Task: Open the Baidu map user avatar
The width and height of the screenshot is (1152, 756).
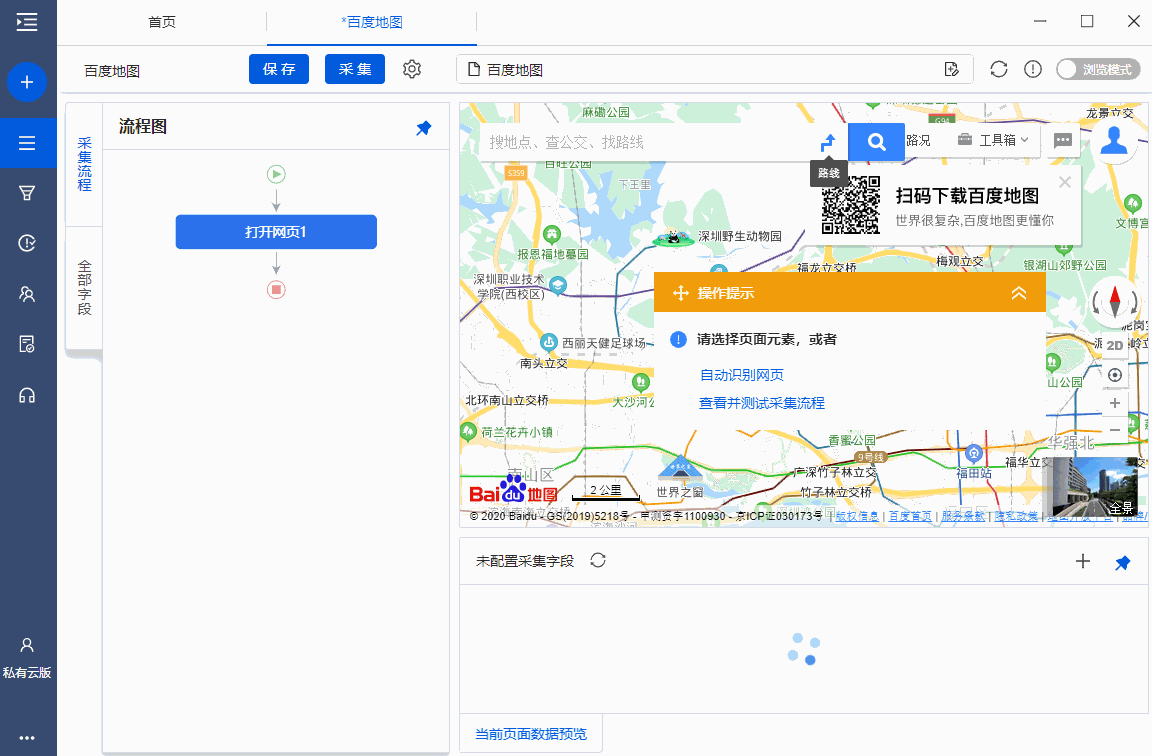Action: pyautogui.click(x=1114, y=140)
